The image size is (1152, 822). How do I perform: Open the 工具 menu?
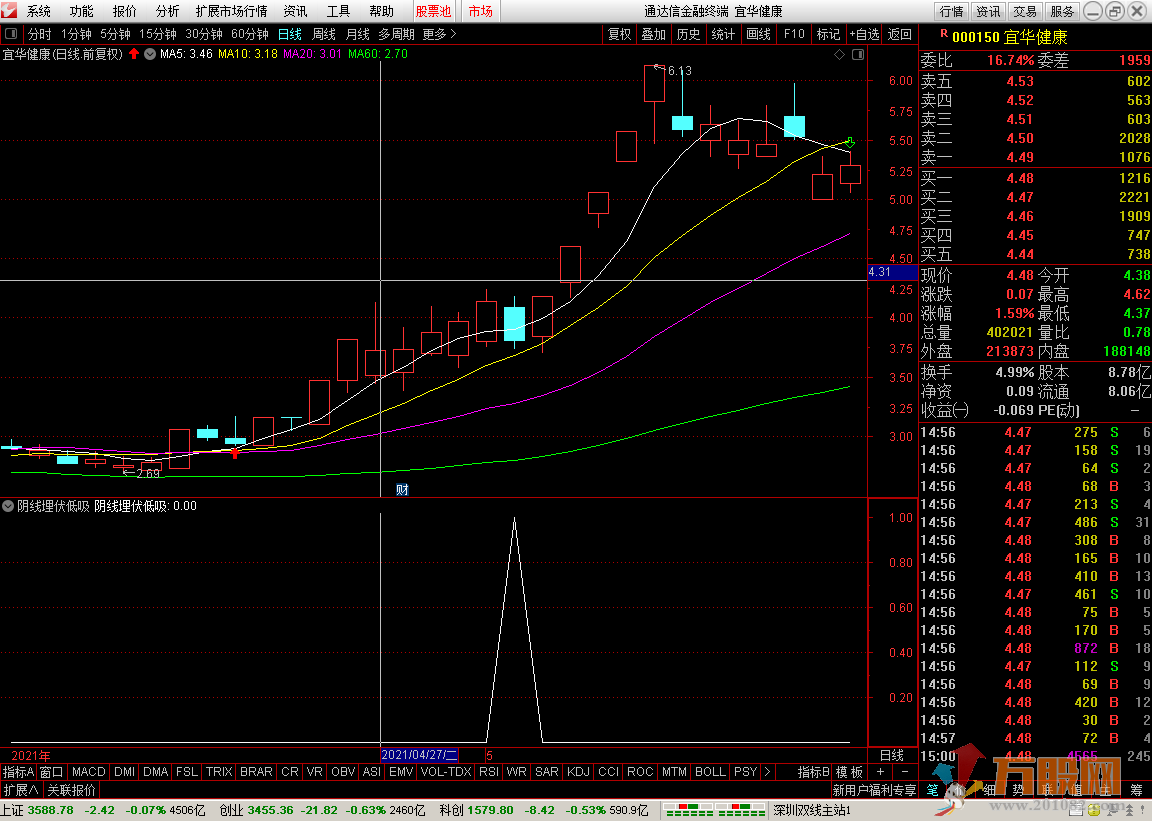click(x=338, y=11)
